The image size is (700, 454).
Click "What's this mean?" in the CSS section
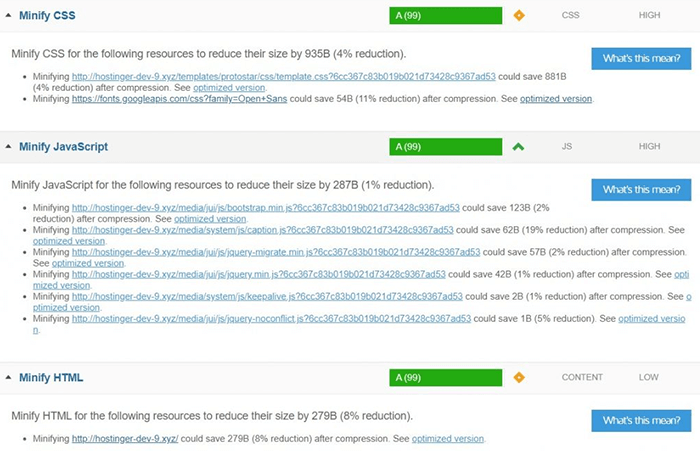click(641, 58)
